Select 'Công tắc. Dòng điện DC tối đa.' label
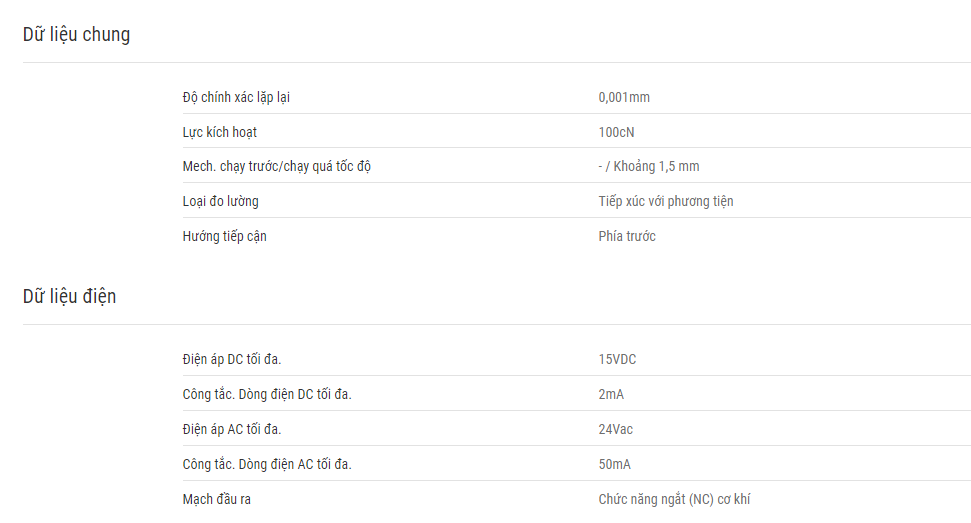The image size is (971, 523). pos(267,395)
